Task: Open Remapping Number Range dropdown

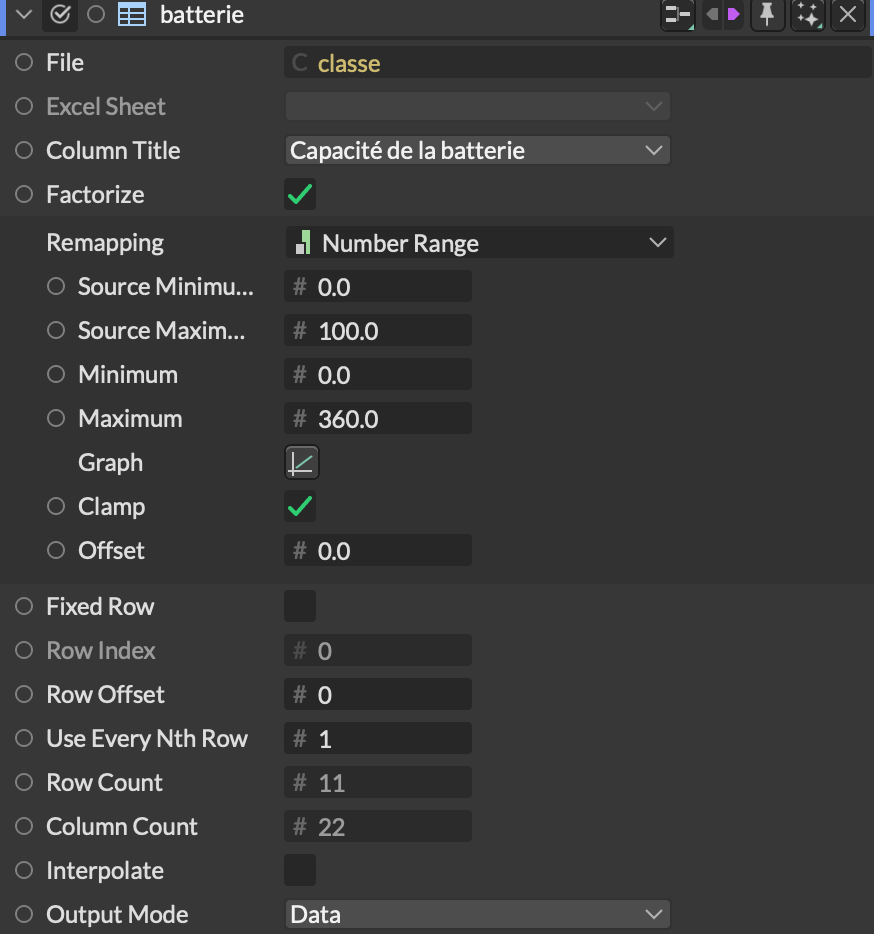Action: coord(479,243)
